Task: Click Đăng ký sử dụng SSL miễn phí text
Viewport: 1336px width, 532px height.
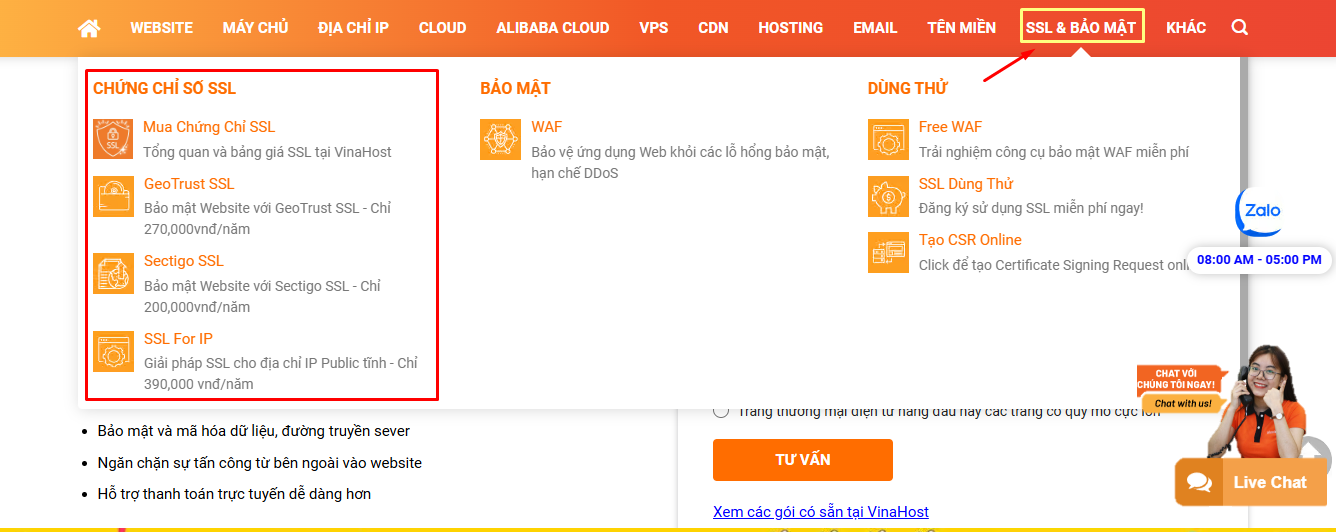Action: pos(1031,208)
